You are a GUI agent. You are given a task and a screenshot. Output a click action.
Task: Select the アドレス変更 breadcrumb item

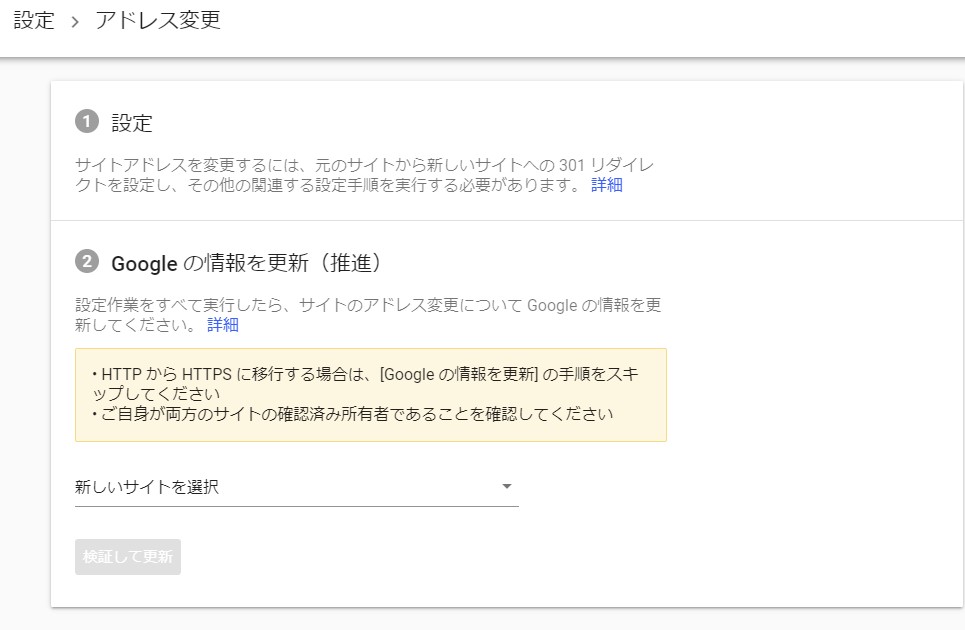[158, 21]
